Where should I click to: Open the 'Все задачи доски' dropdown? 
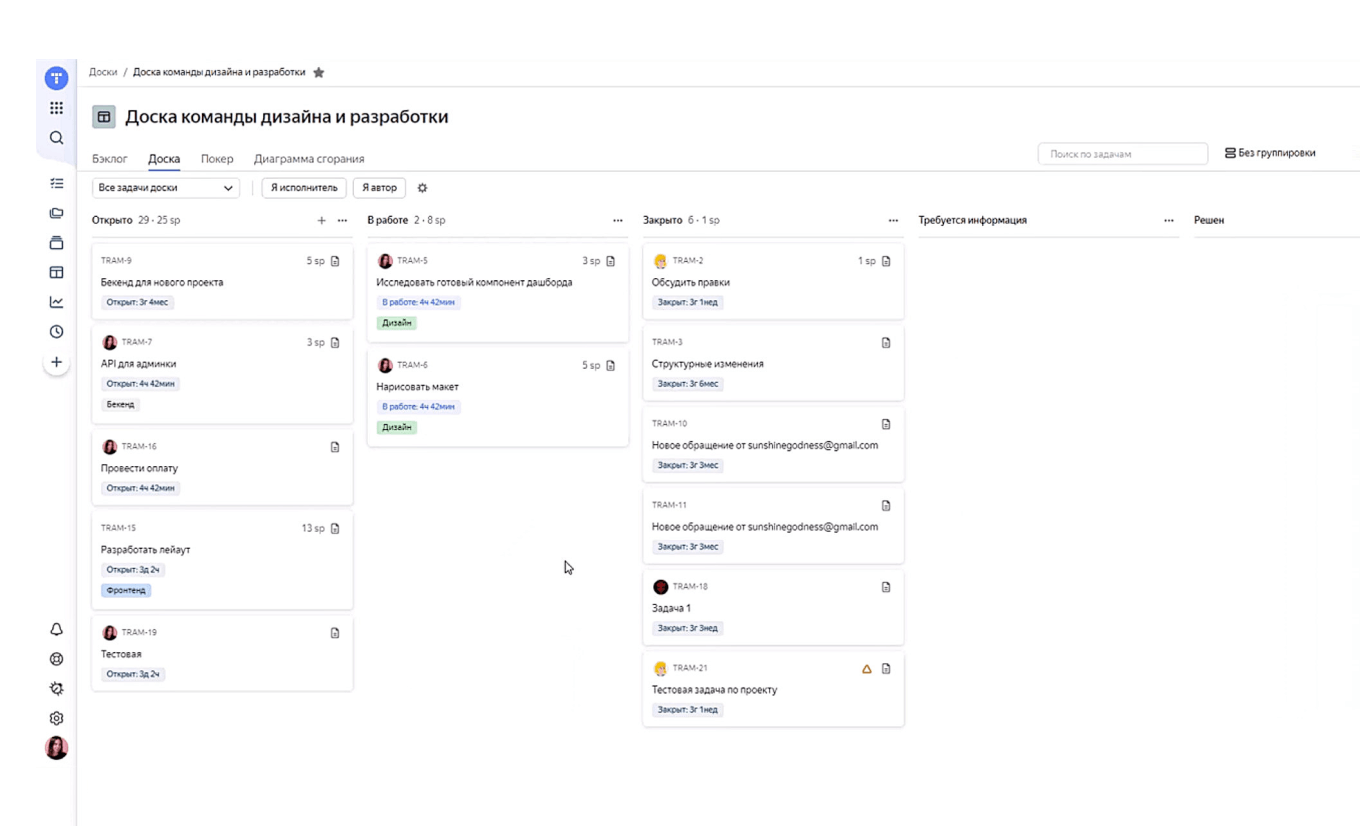pos(165,188)
